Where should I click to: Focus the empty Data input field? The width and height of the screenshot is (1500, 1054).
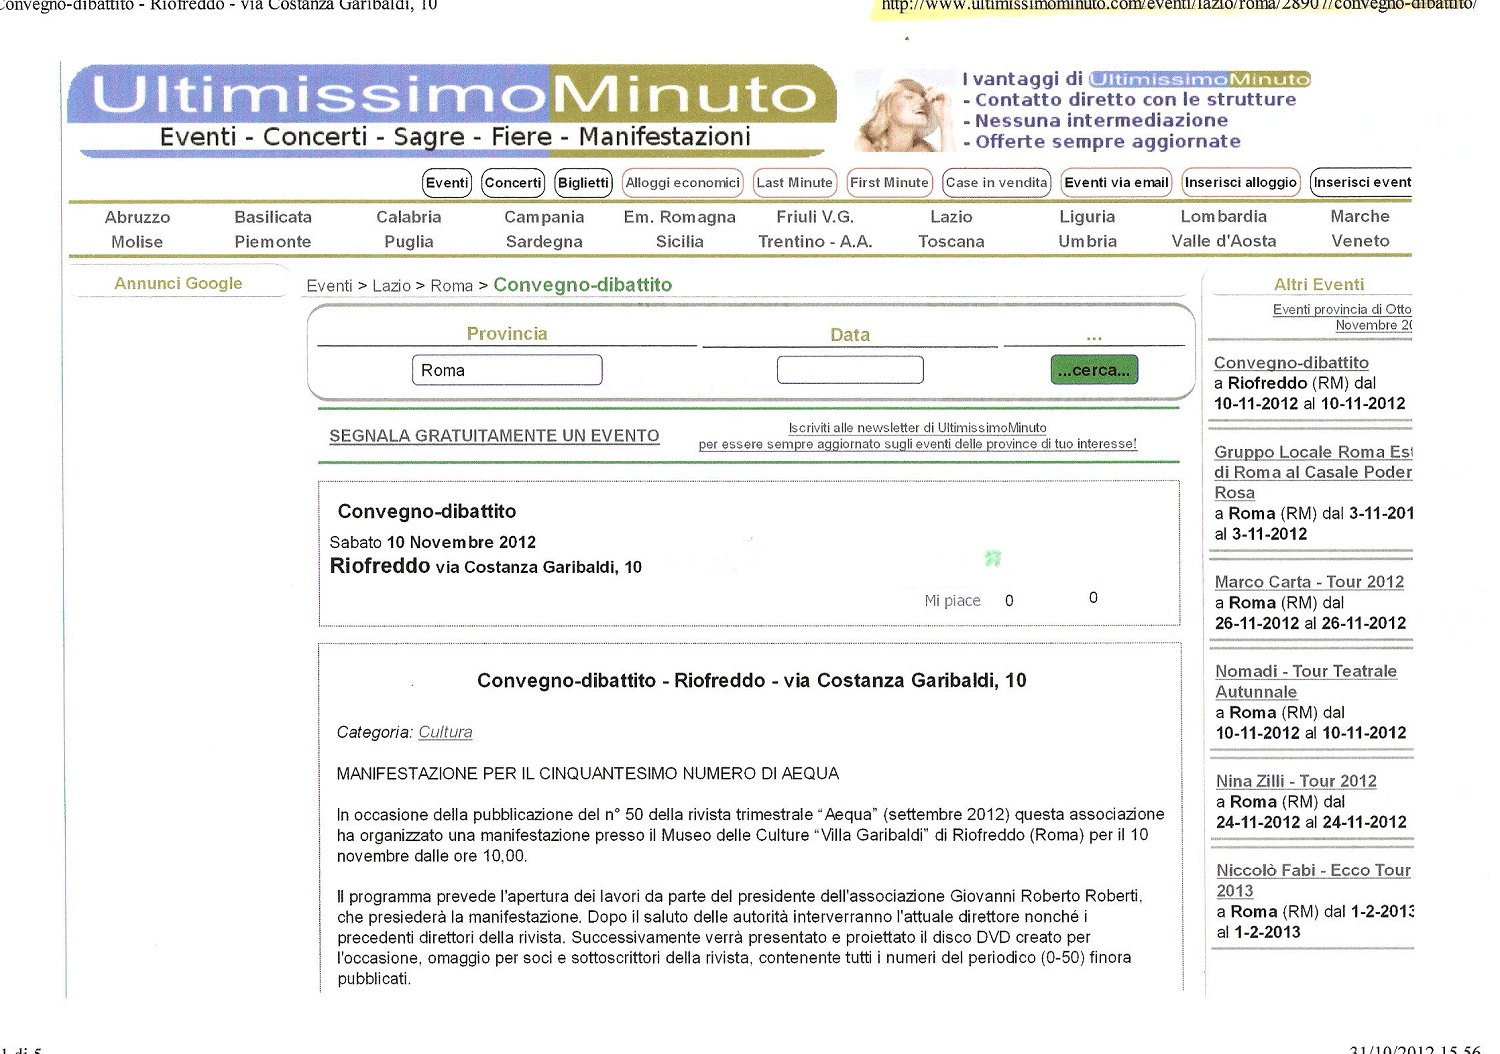click(x=850, y=370)
